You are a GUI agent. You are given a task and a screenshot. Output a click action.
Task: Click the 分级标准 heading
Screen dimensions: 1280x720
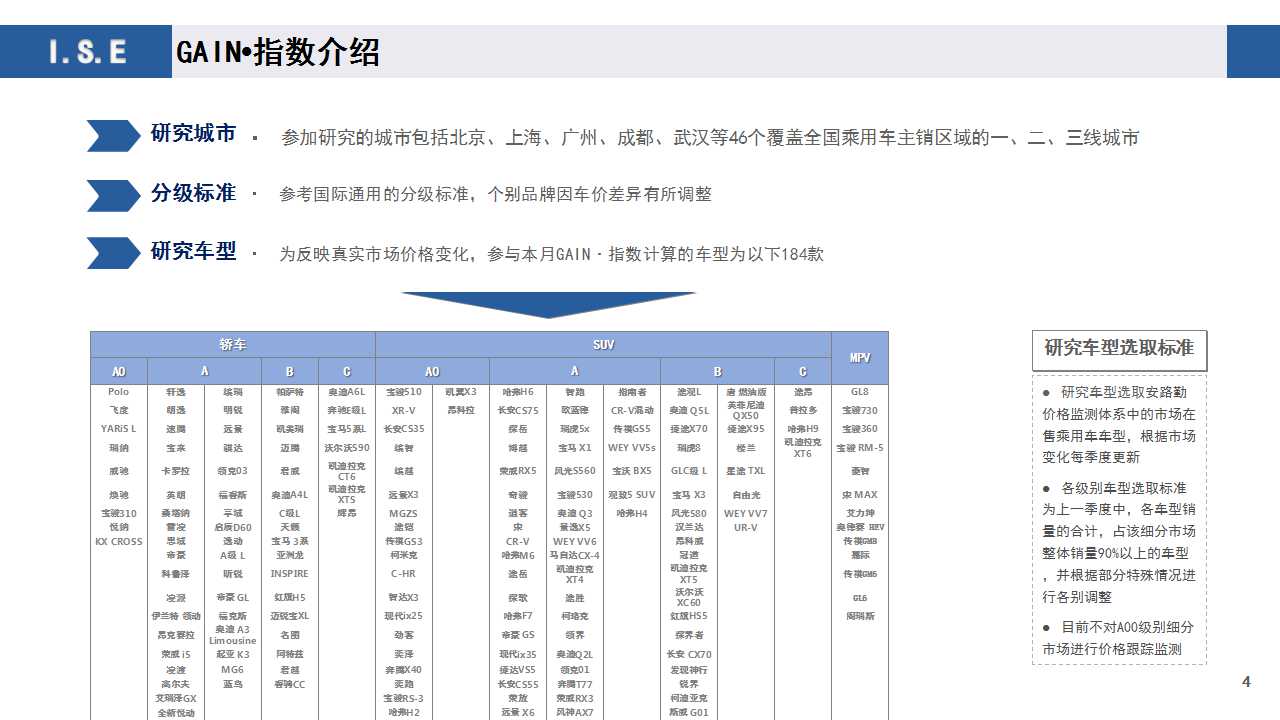pos(193,192)
